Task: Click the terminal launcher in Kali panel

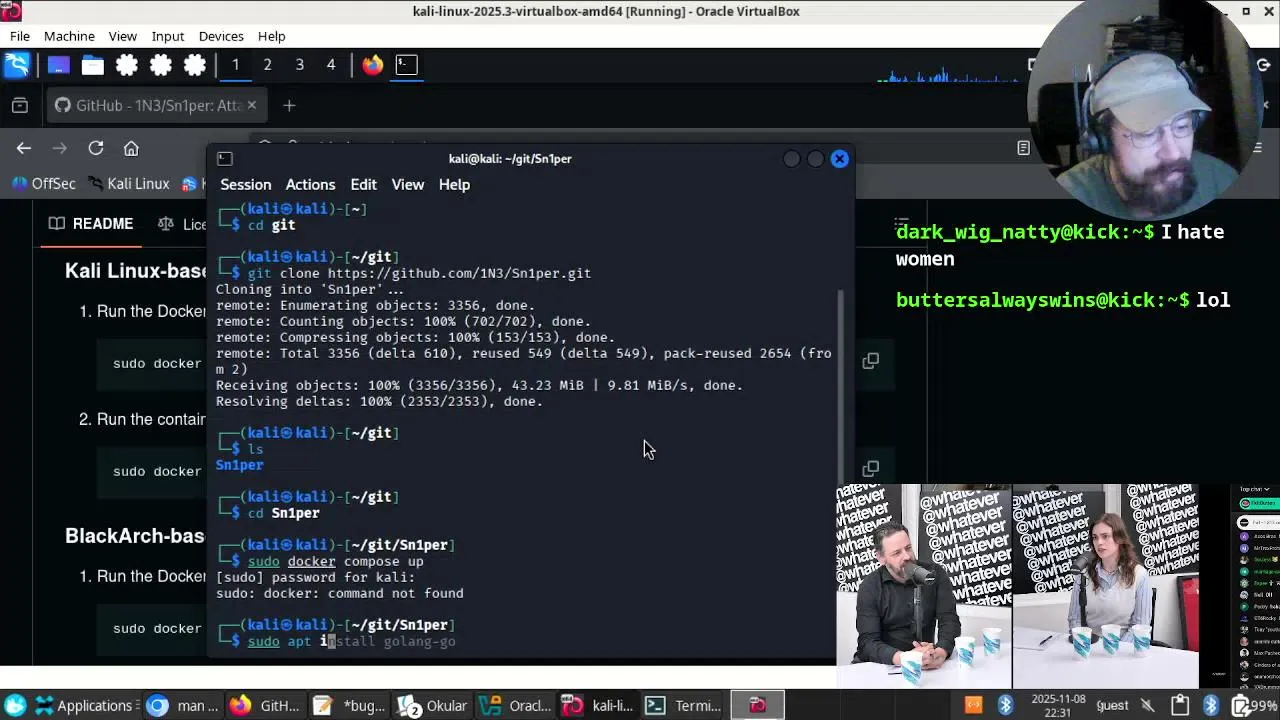Action: click(406, 65)
